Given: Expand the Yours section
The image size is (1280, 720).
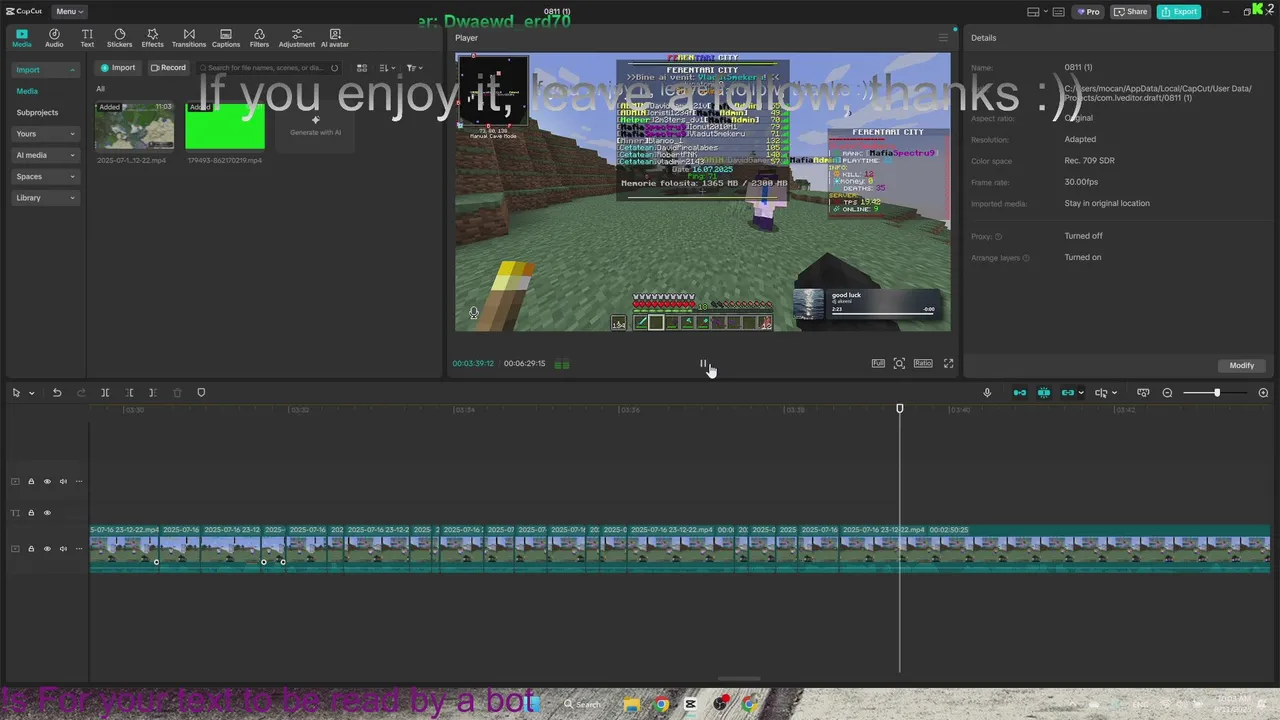Looking at the screenshot, I should click(45, 134).
